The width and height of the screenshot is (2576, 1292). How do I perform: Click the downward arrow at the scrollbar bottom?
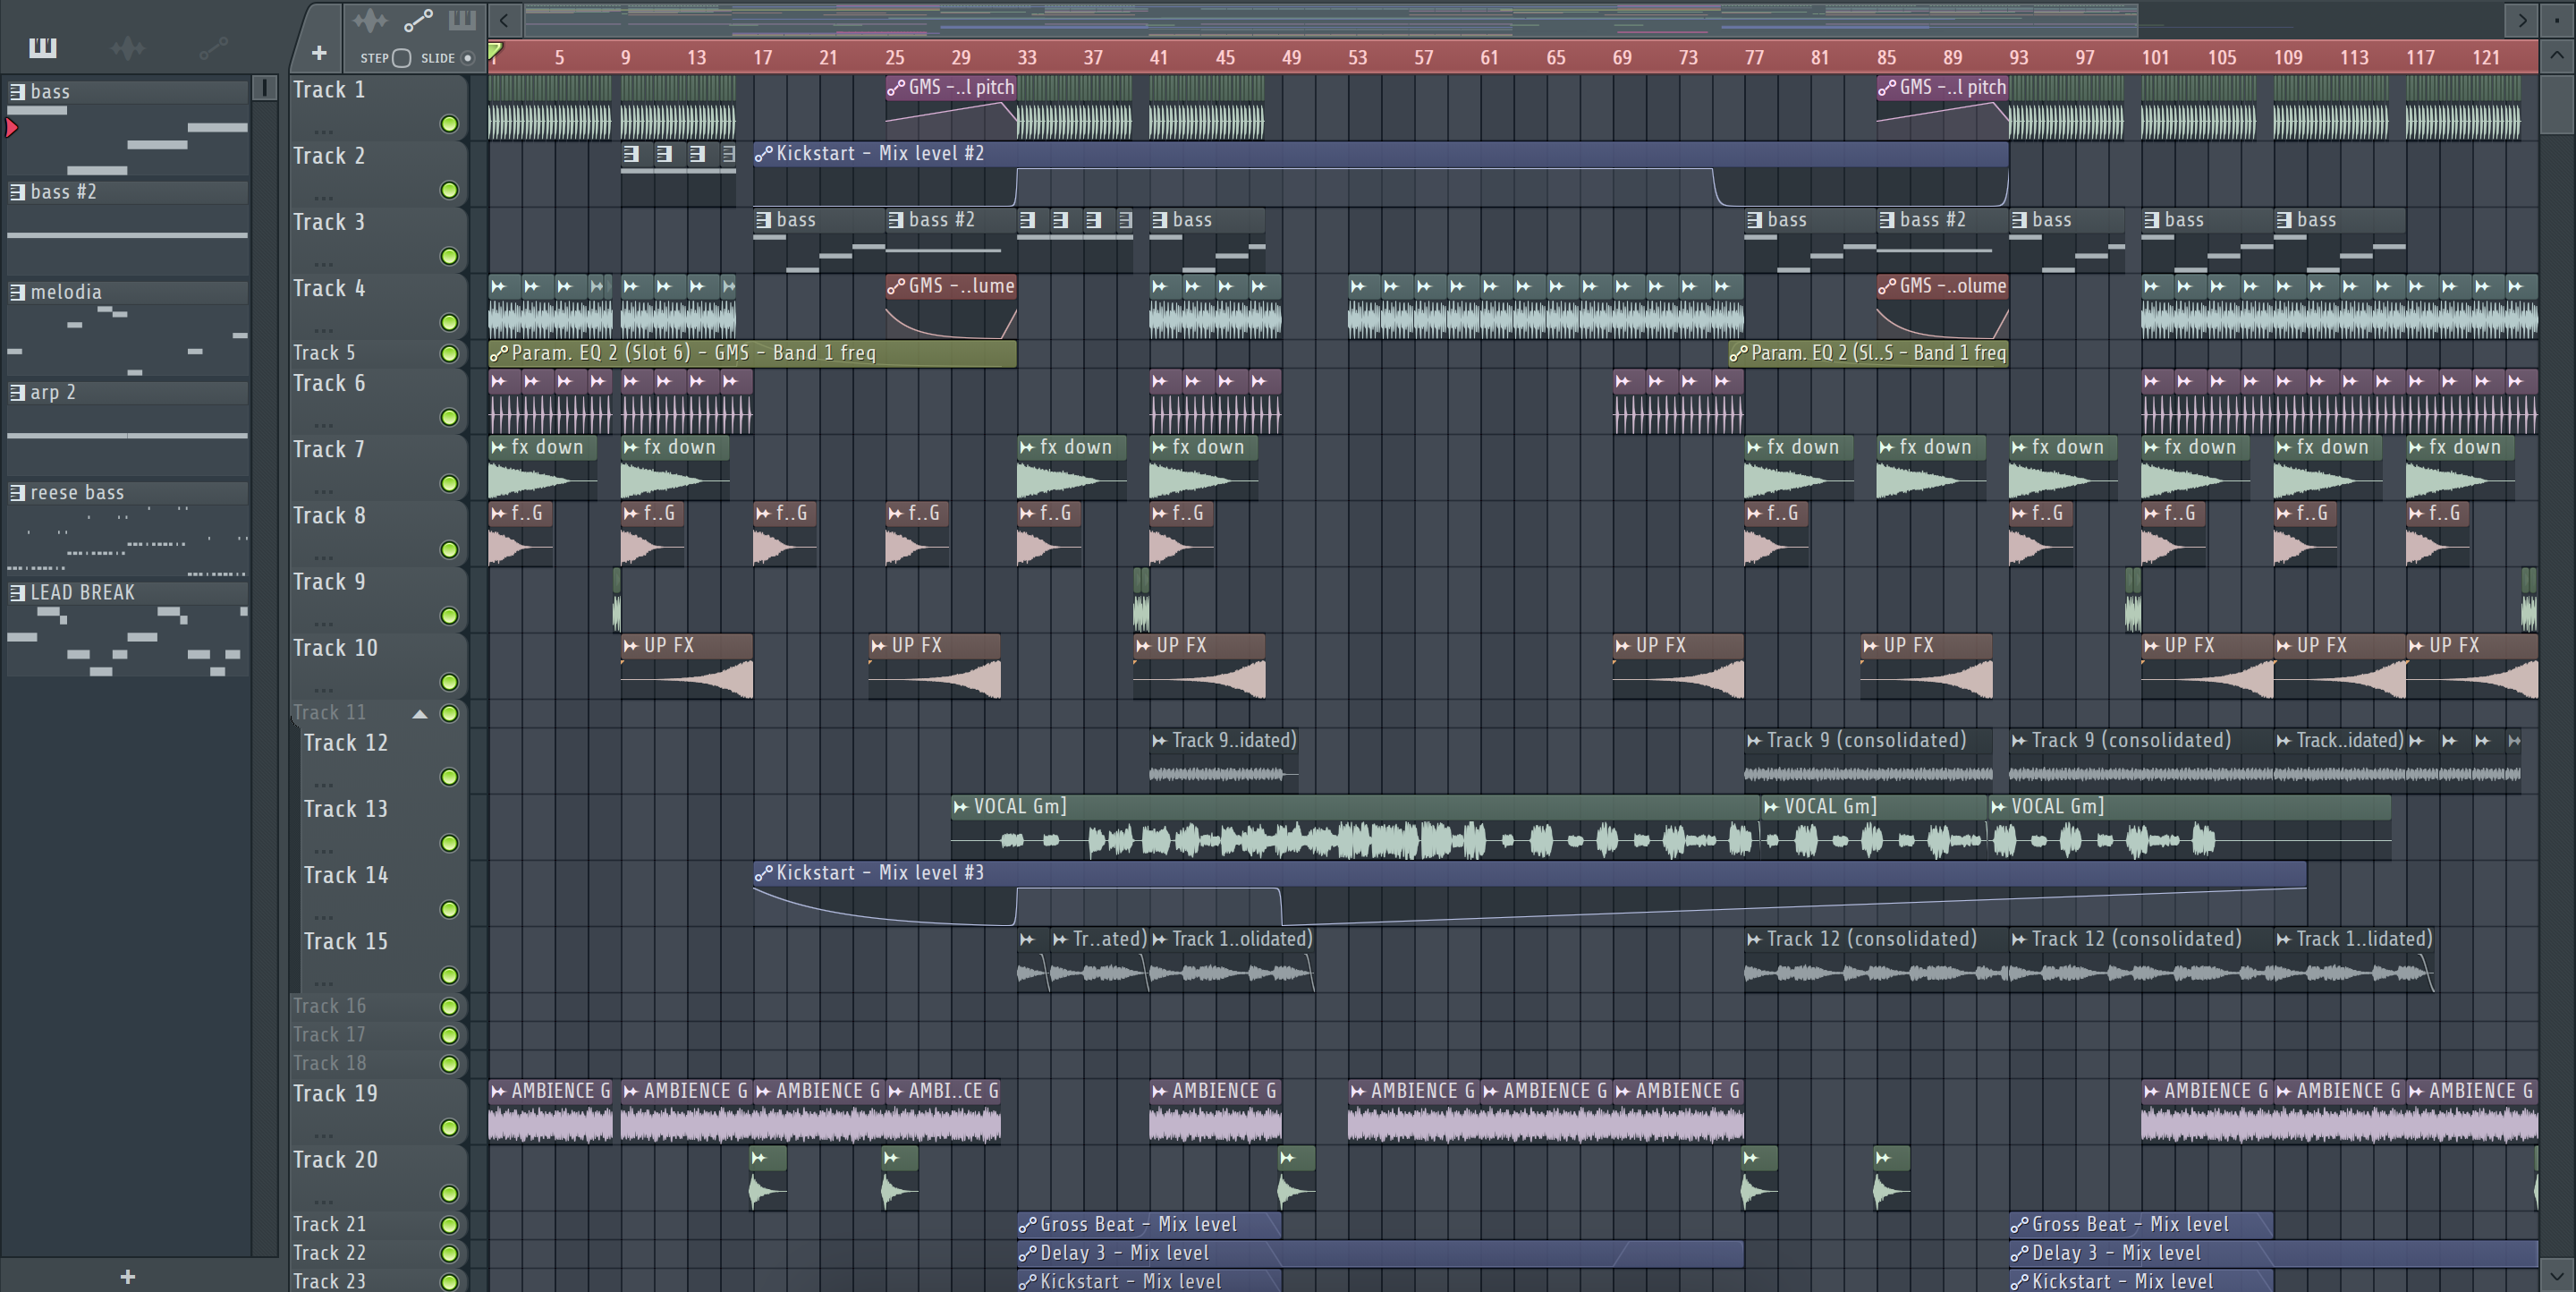pos(2557,1276)
